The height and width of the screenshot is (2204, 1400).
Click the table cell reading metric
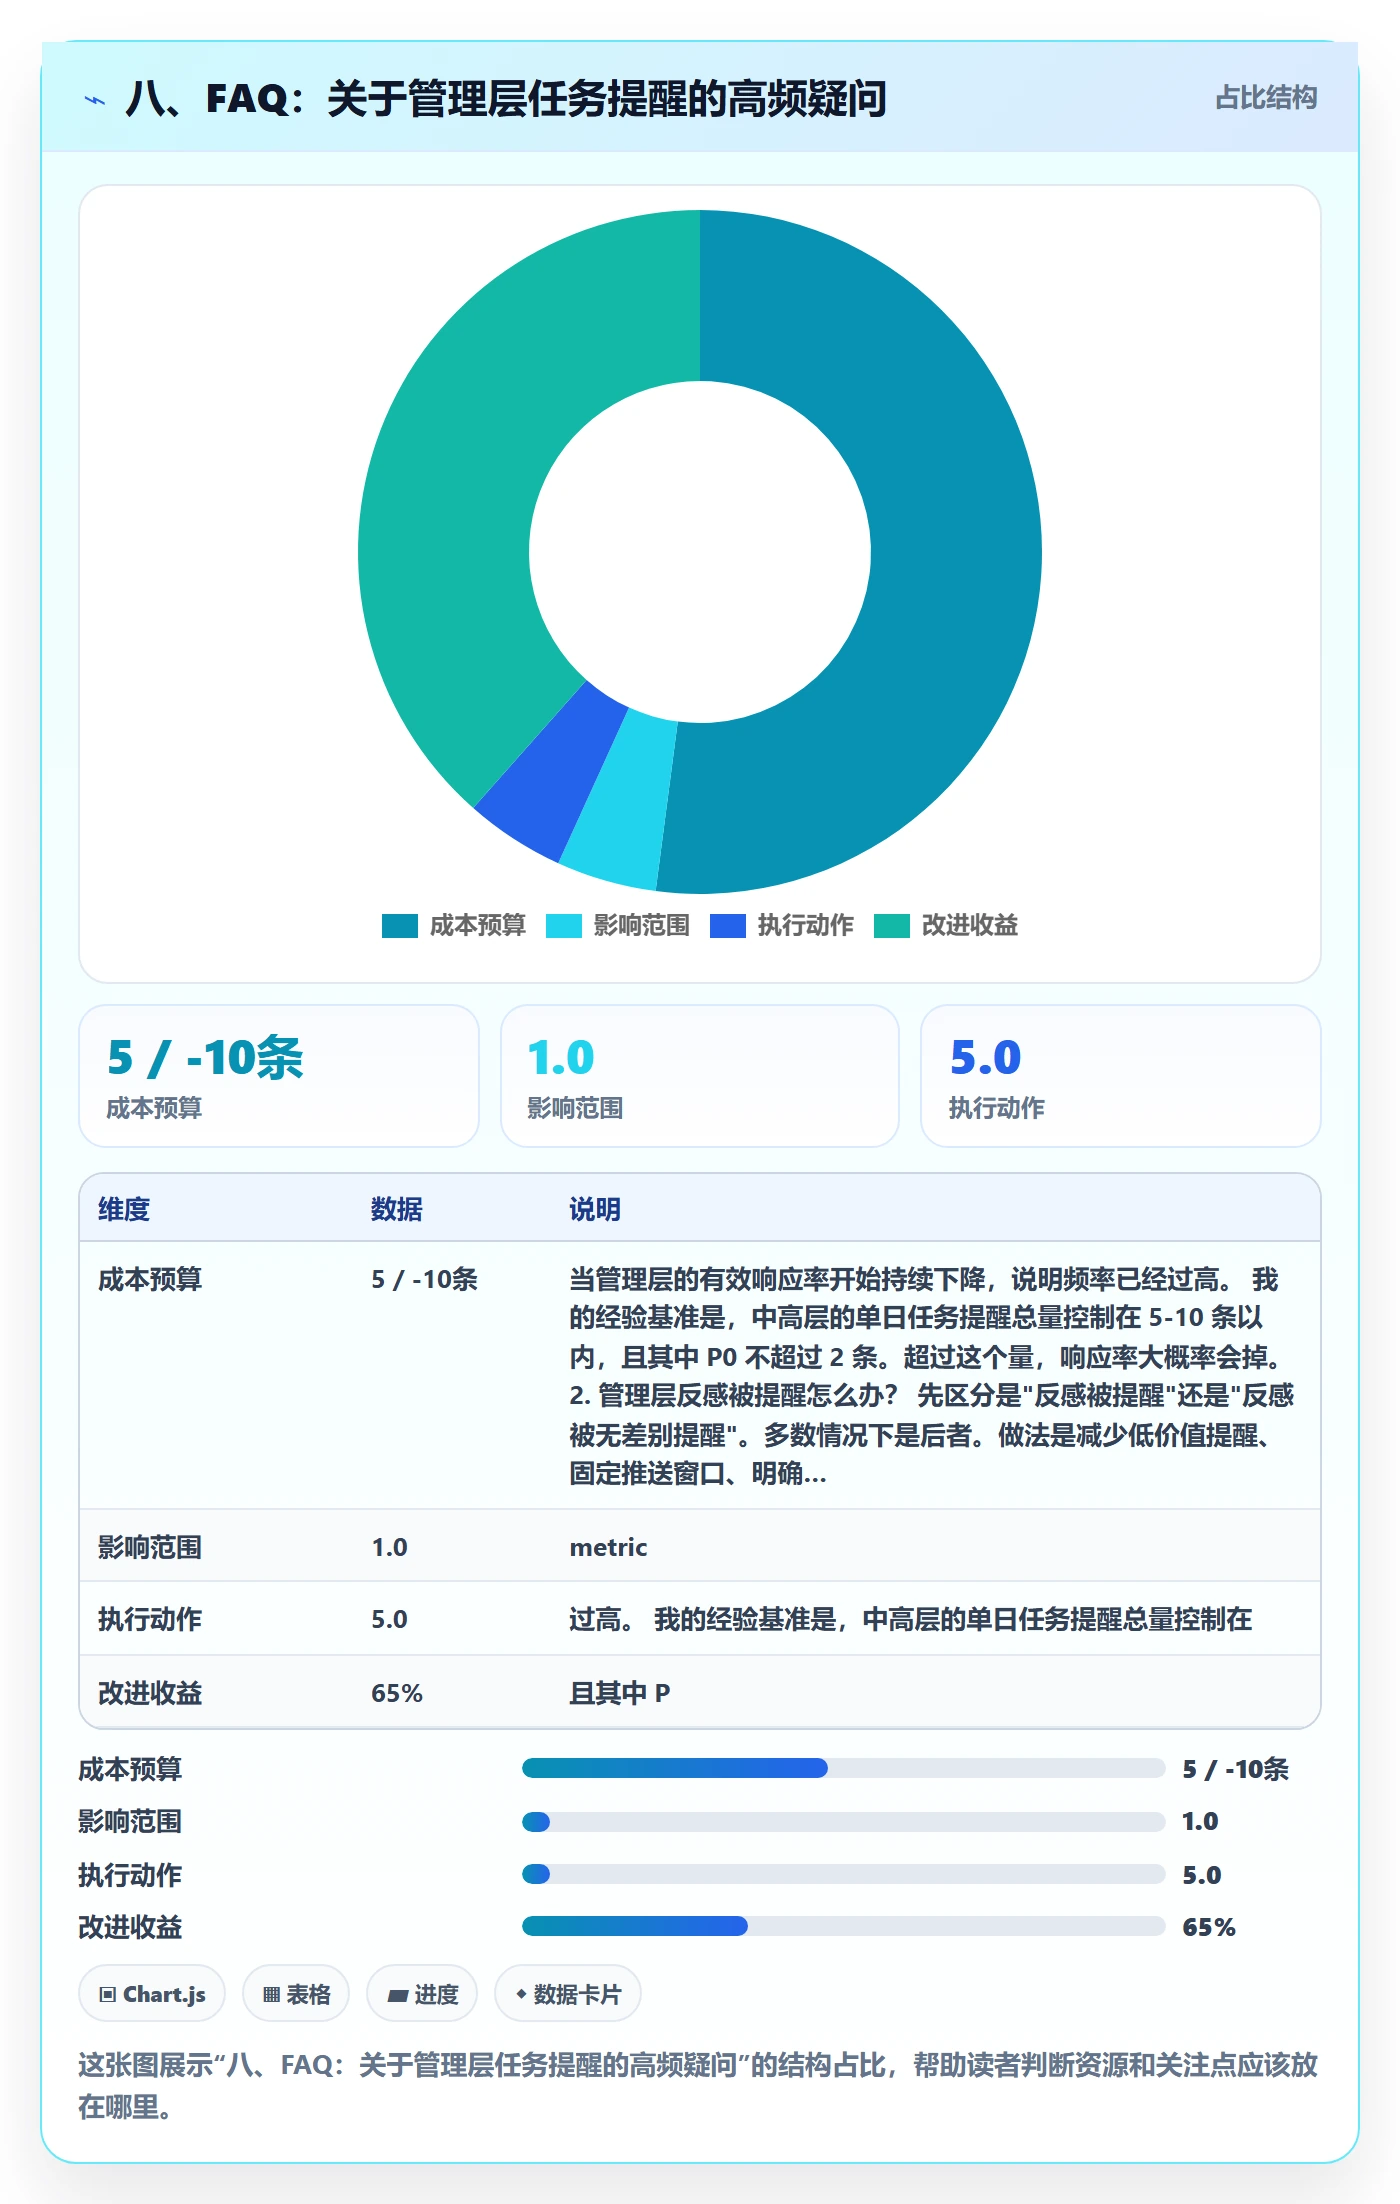click(608, 1547)
